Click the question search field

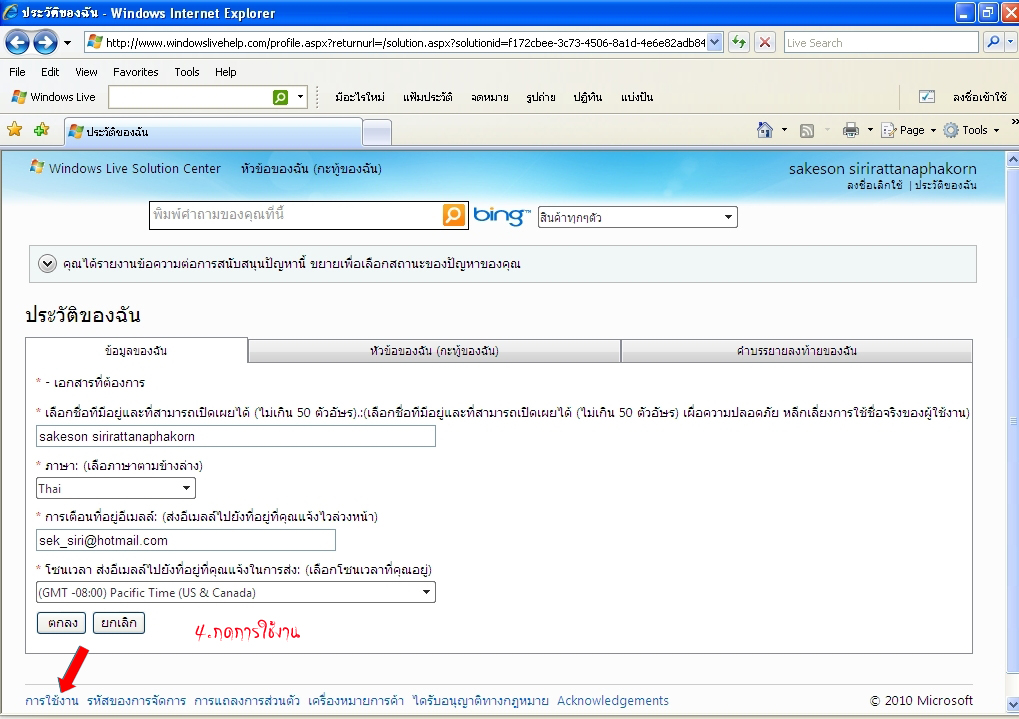point(296,215)
